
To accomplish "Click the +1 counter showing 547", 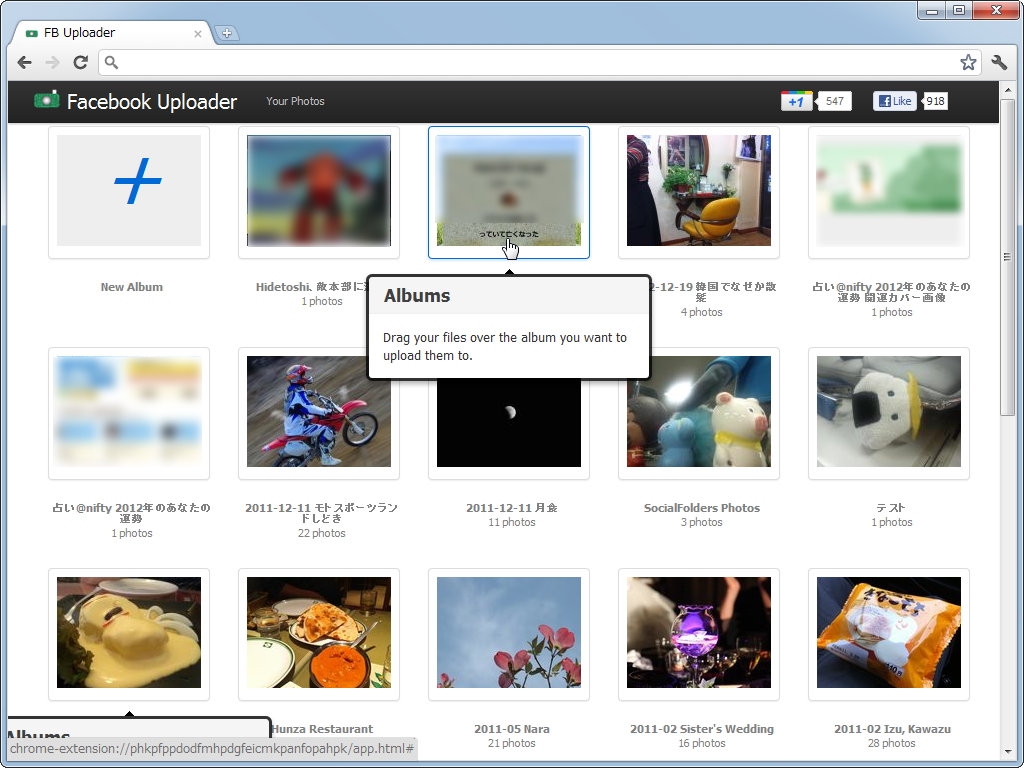I will [834, 100].
